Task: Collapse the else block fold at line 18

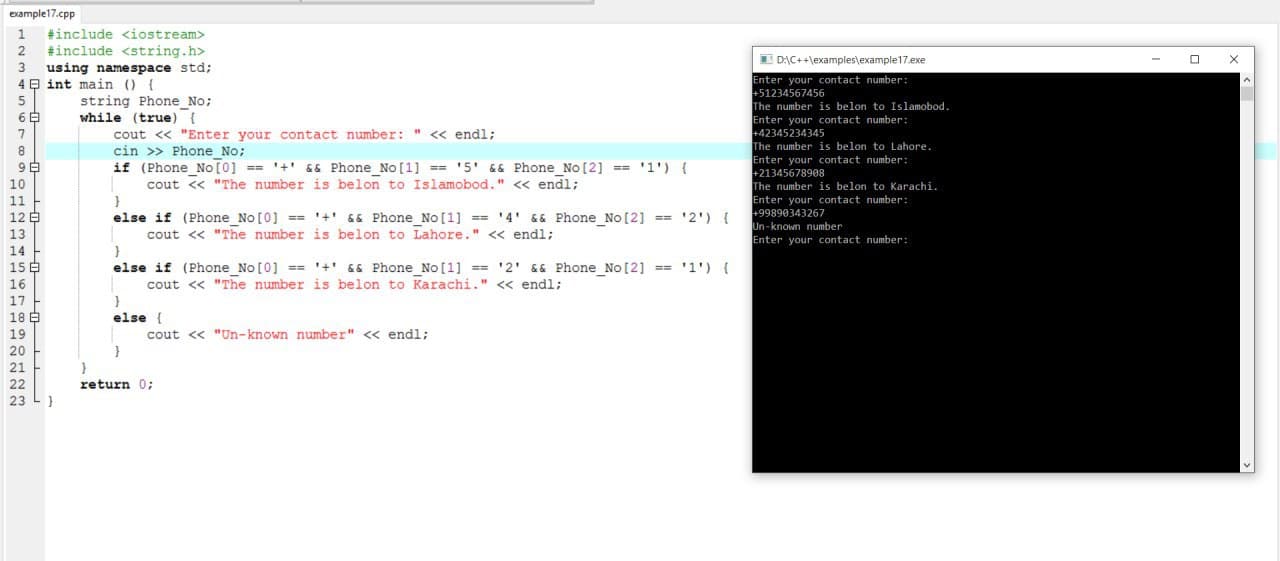Action: click(36, 318)
